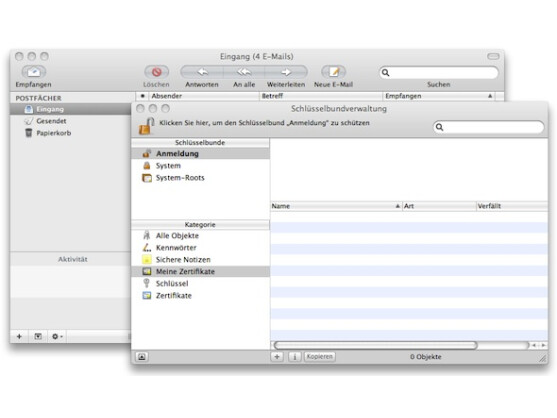Image resolution: width=557 pixels, height=418 pixels.
Task: Open the Papierkorb mailbox
Action: click(x=71, y=133)
